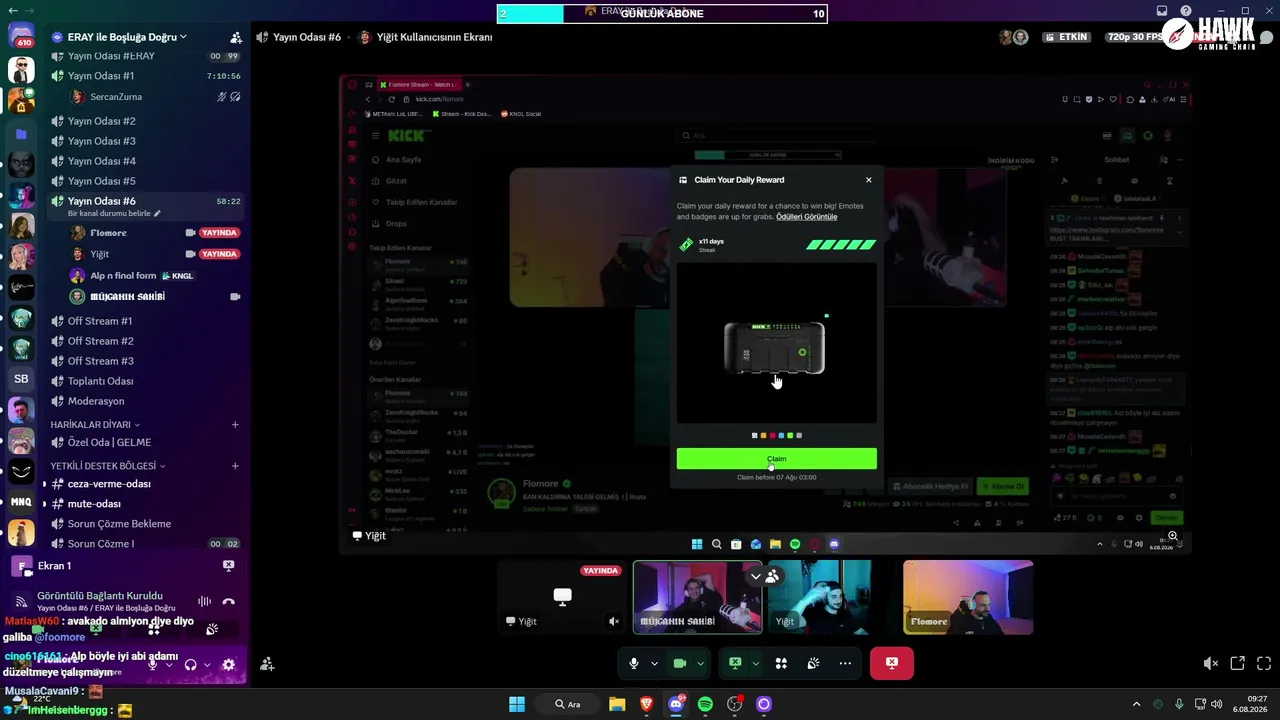Click Bir kanal durumu belirle
This screenshot has height=720, width=1280.
[114, 214]
